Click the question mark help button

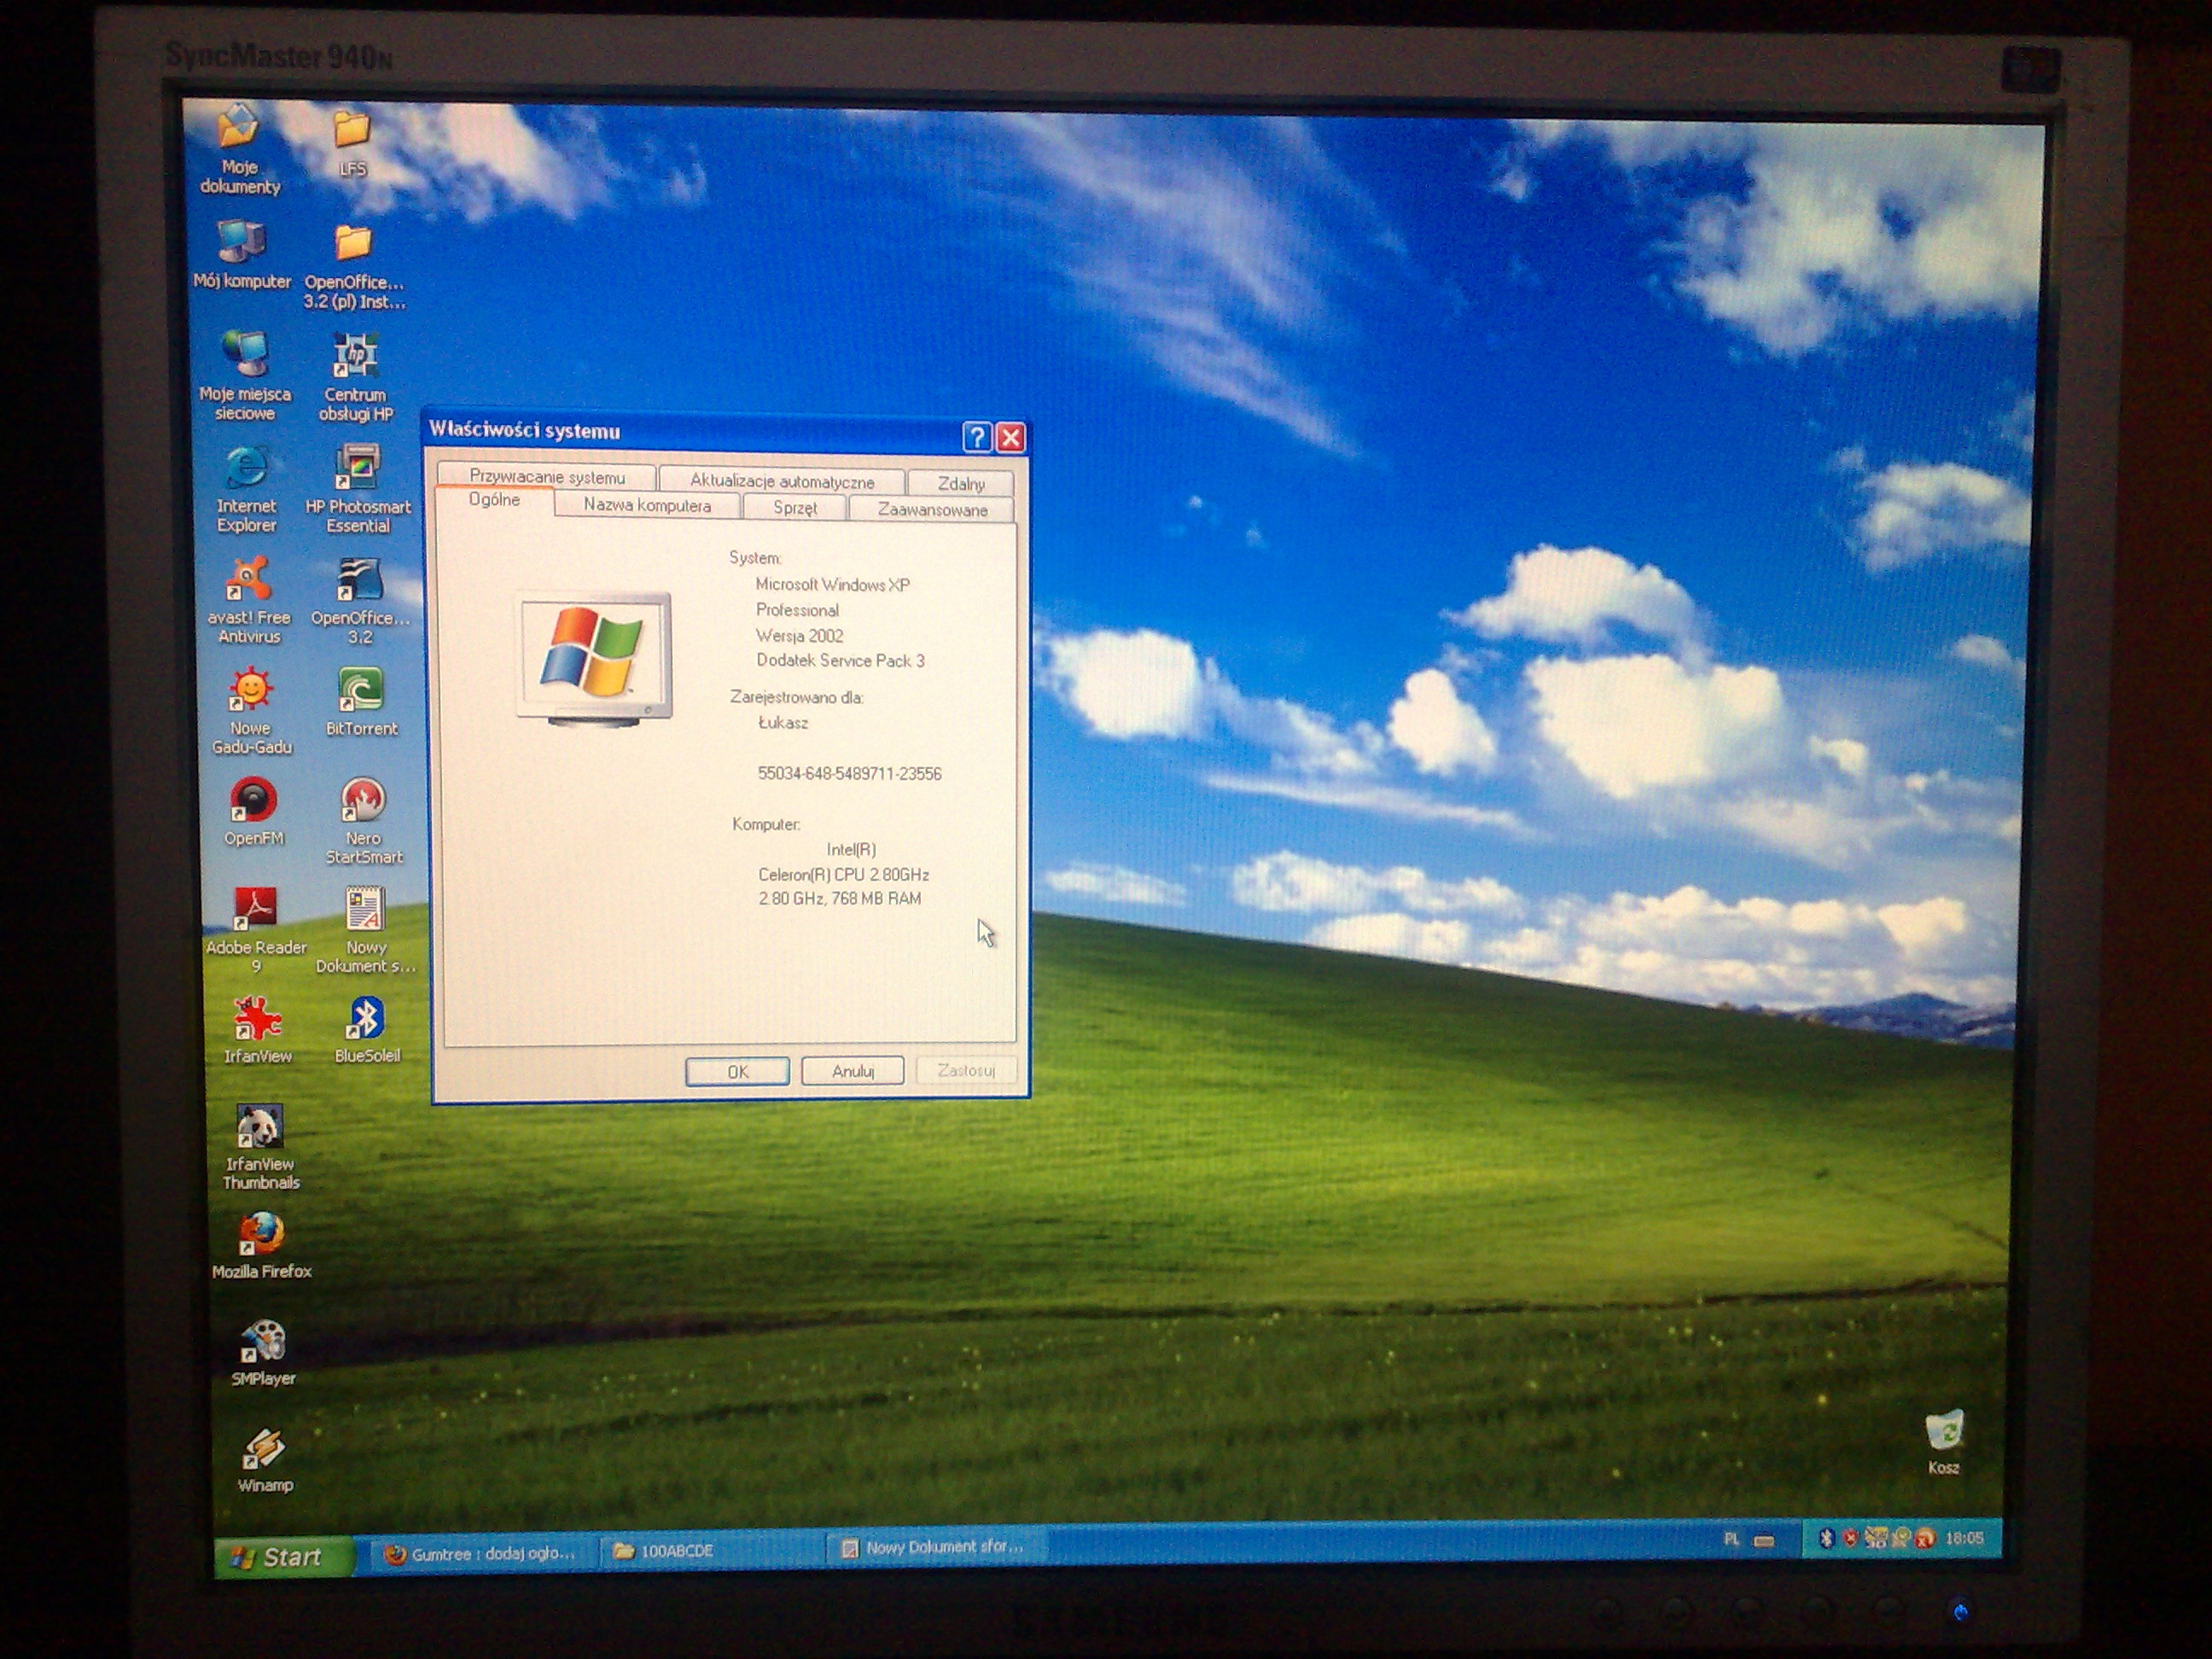pos(977,436)
